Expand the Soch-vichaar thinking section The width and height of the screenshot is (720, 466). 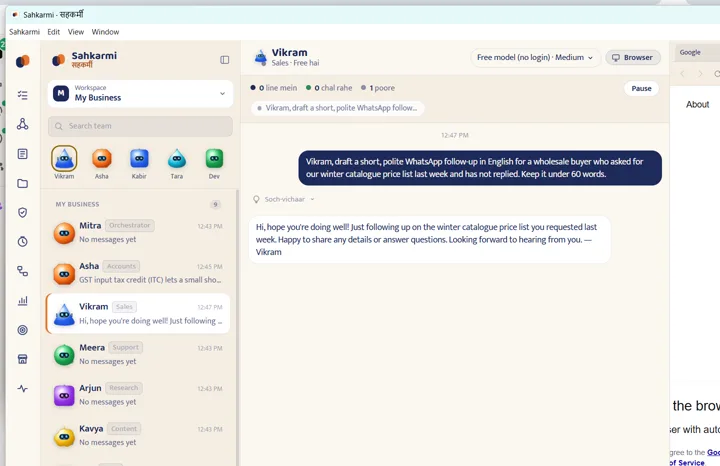point(284,199)
